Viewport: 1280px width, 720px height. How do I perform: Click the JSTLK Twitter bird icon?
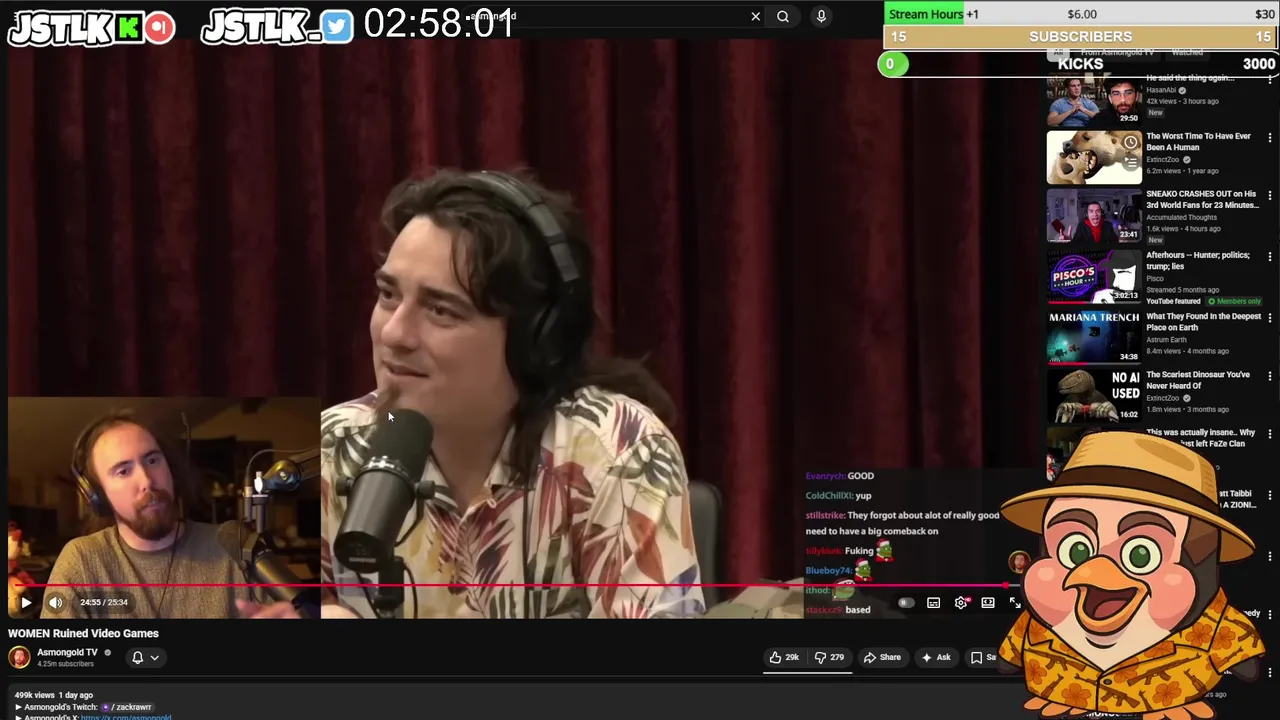point(337,27)
